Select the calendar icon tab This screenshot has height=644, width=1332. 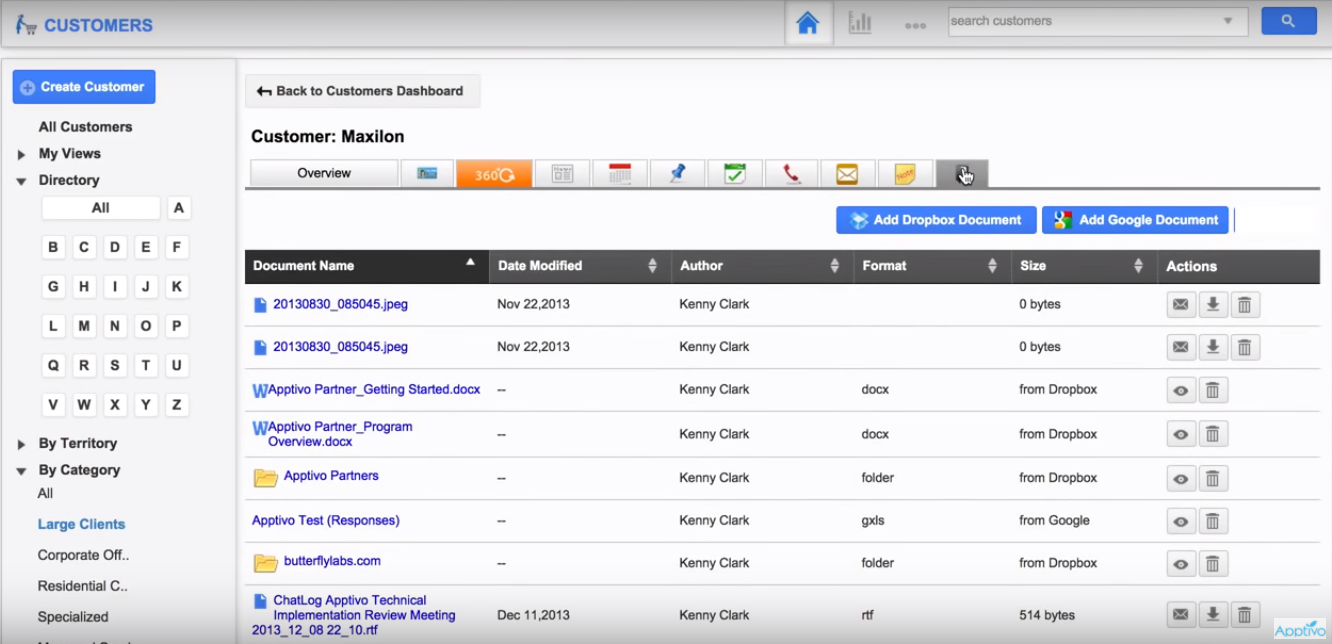(620, 173)
